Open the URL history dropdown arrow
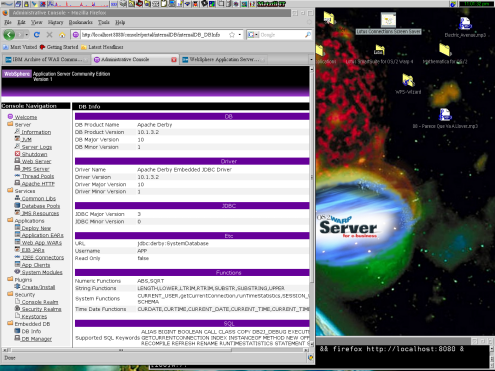 (240, 35)
